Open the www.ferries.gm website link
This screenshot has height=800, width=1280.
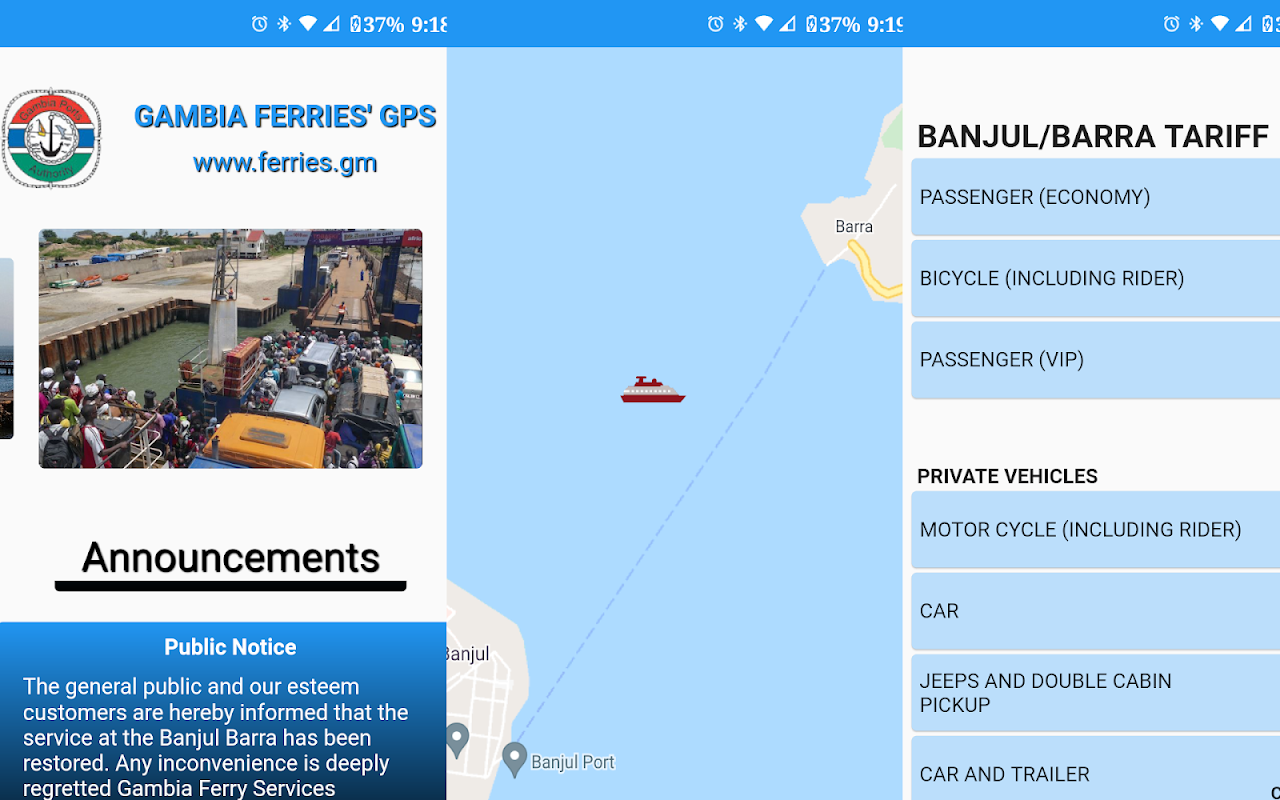click(285, 163)
